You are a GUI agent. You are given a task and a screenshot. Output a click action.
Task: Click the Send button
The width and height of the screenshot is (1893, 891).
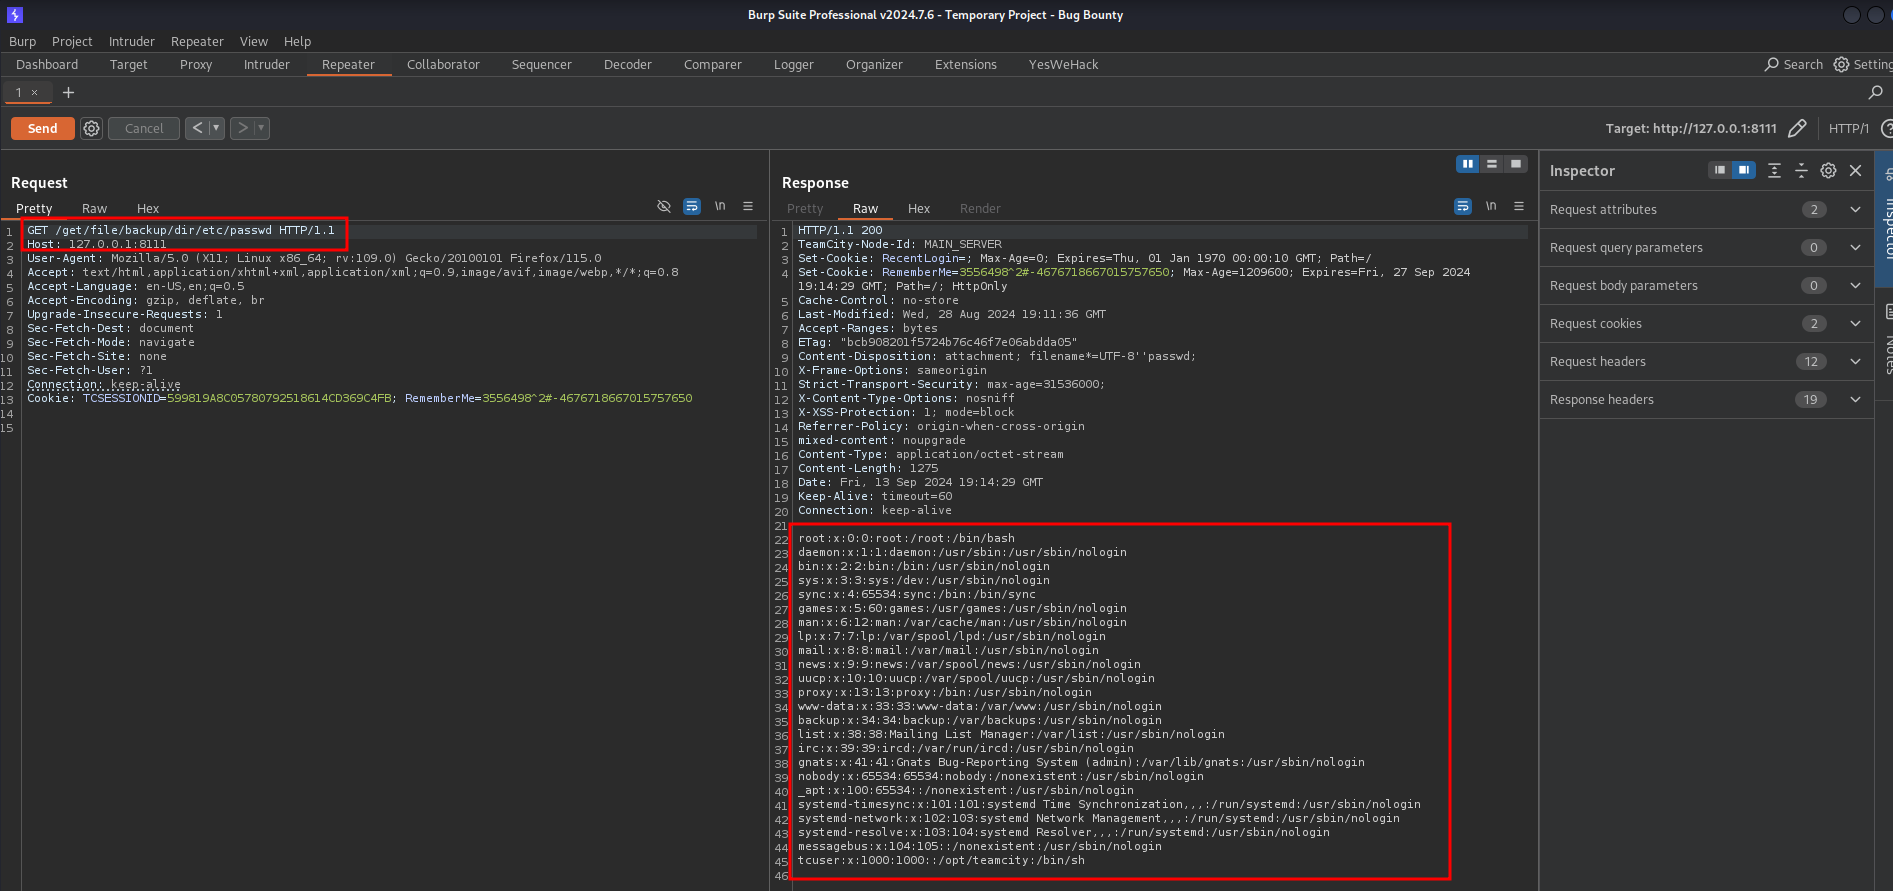42,128
